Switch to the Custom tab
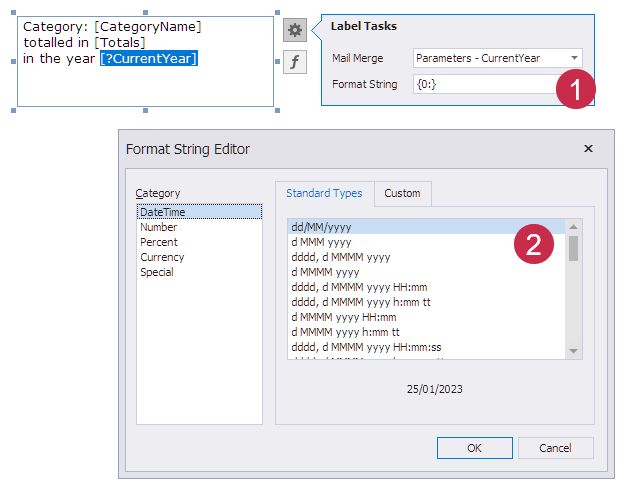 click(402, 193)
